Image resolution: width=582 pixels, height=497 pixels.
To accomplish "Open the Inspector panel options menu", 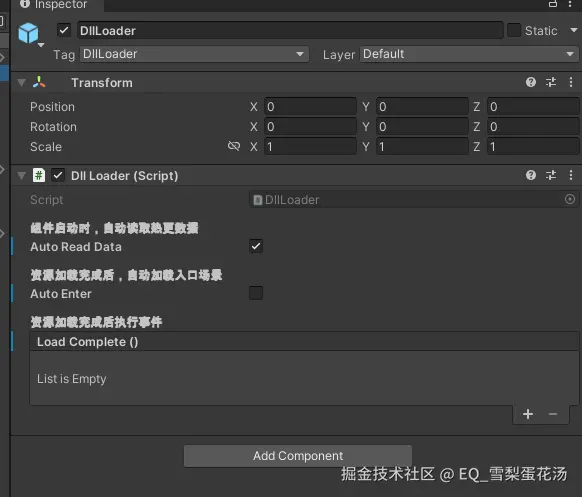I will tap(570, 4).
